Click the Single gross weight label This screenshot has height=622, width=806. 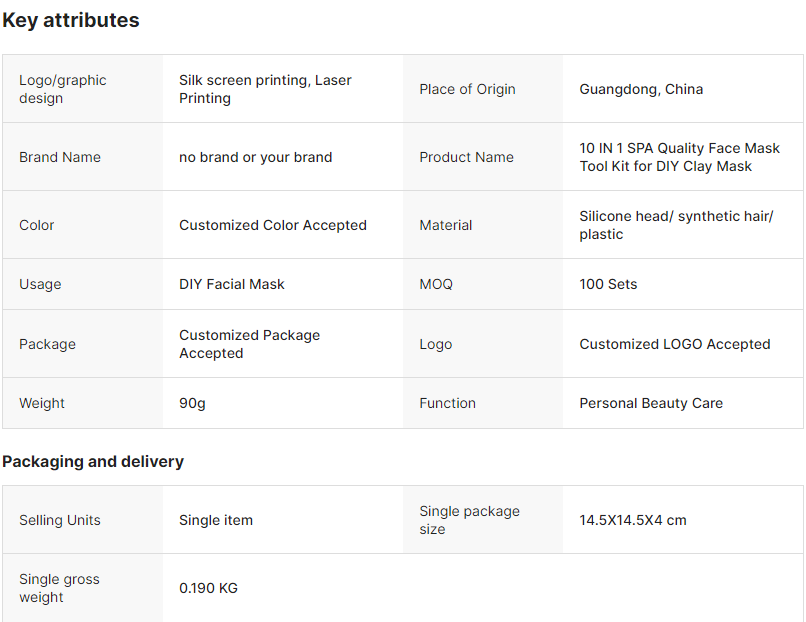pos(59,588)
